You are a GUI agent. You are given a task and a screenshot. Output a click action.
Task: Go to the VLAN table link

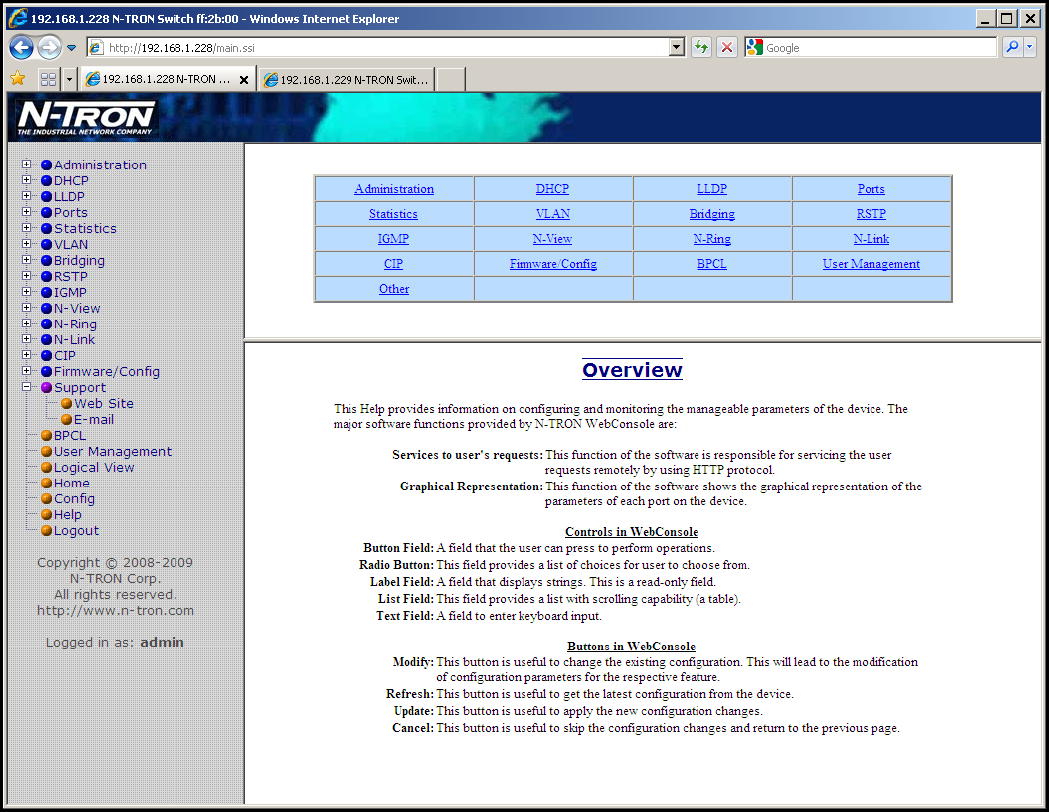553,213
